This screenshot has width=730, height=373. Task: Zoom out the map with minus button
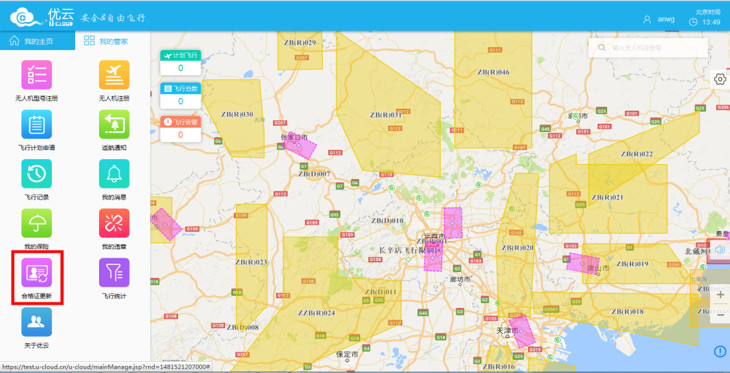tap(720, 315)
